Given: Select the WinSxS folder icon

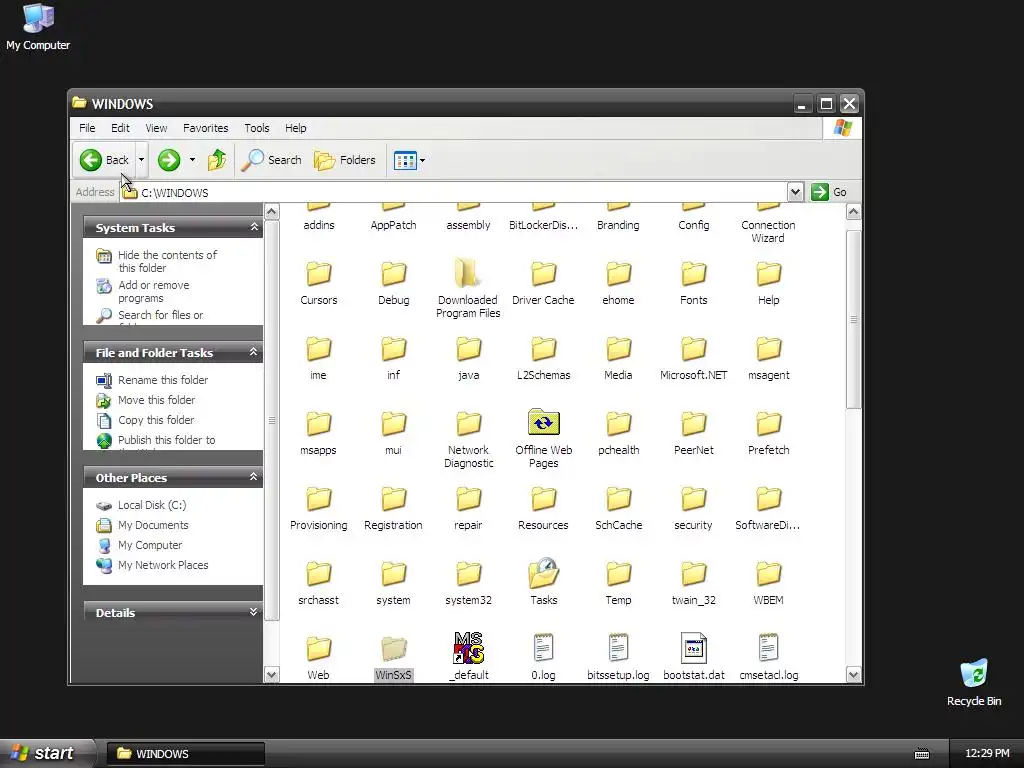Looking at the screenshot, I should pos(394,649).
